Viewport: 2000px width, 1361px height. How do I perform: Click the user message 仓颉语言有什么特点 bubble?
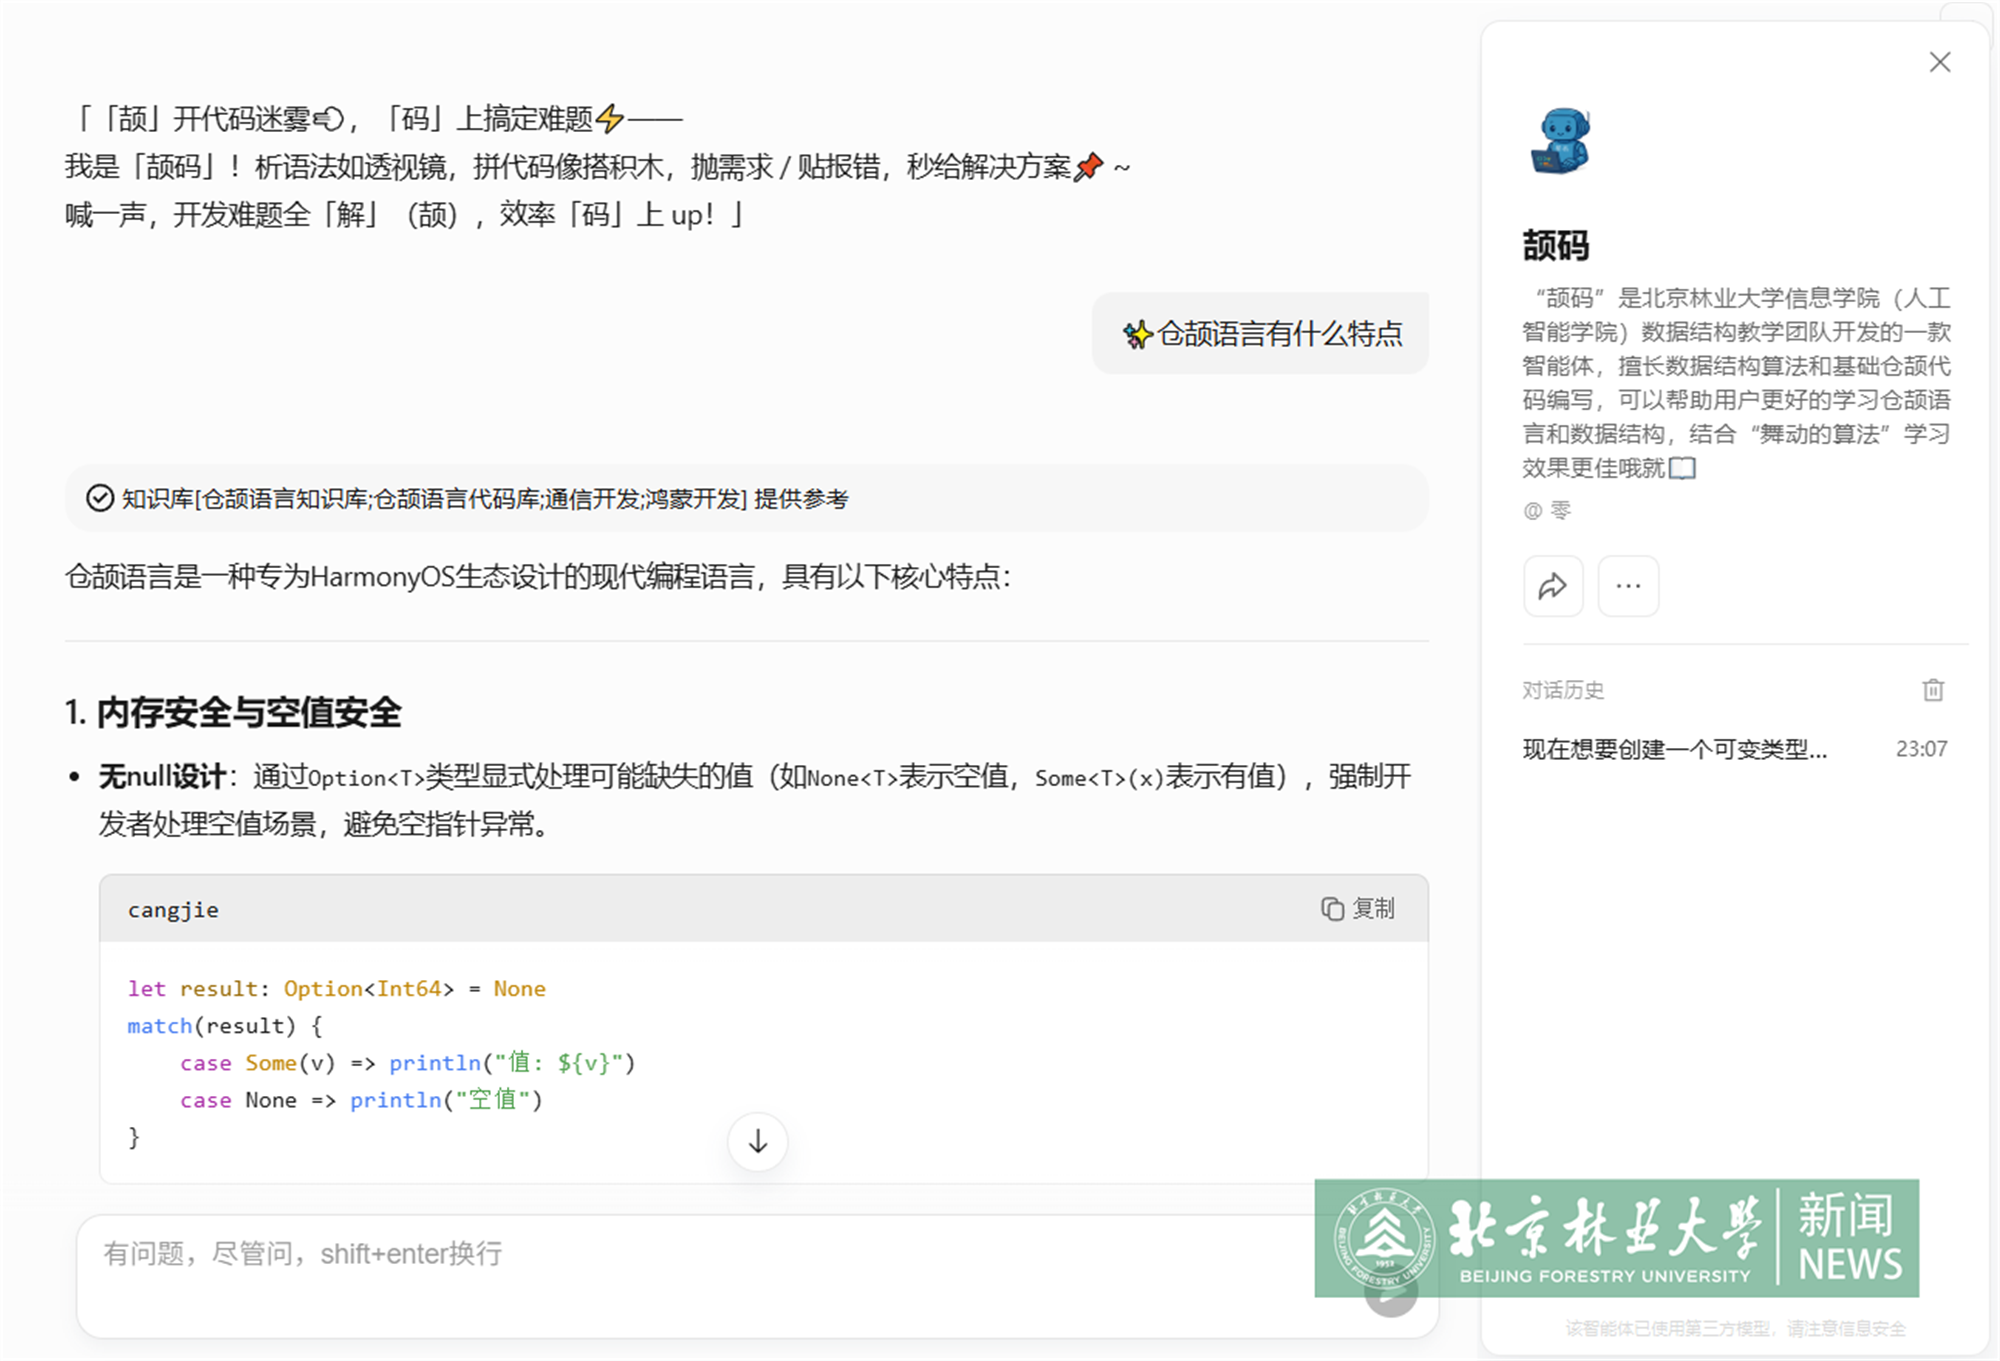pyautogui.click(x=1260, y=334)
